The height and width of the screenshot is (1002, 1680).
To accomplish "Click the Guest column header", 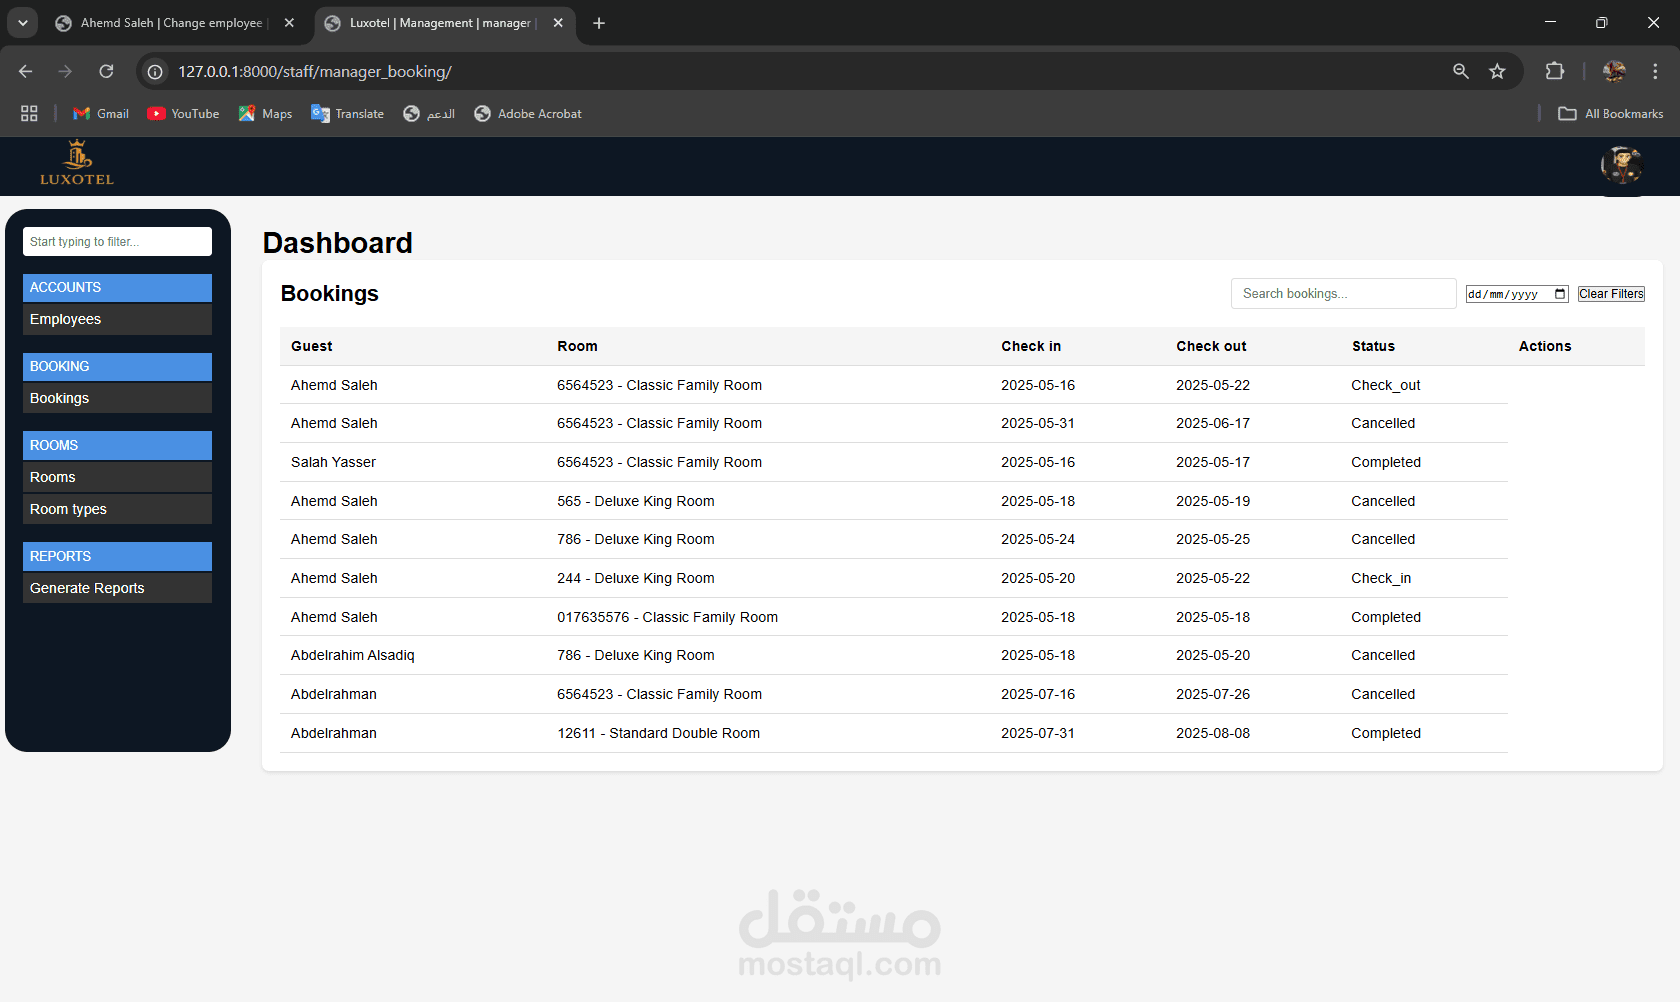I will coord(312,347).
